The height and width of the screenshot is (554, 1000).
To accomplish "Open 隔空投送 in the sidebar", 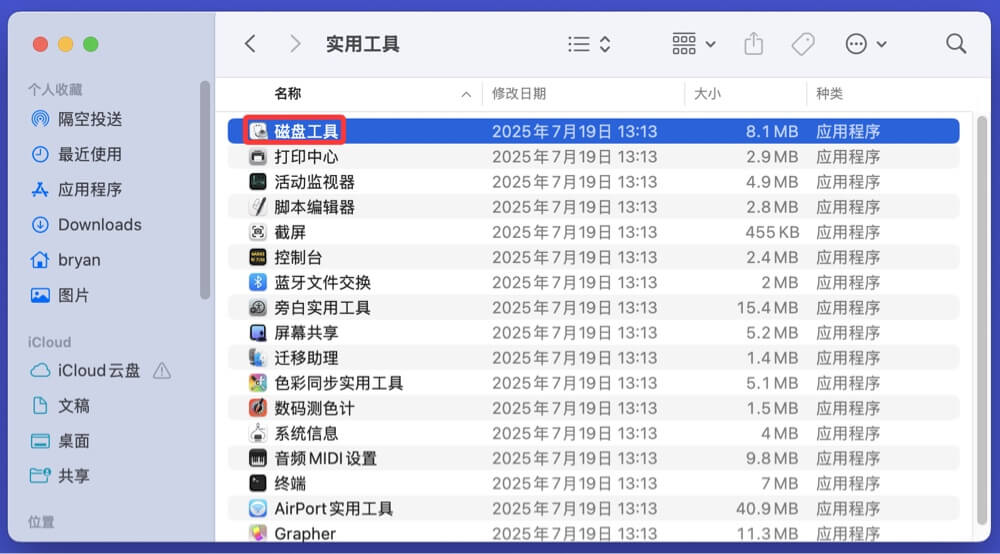I will [x=90, y=119].
